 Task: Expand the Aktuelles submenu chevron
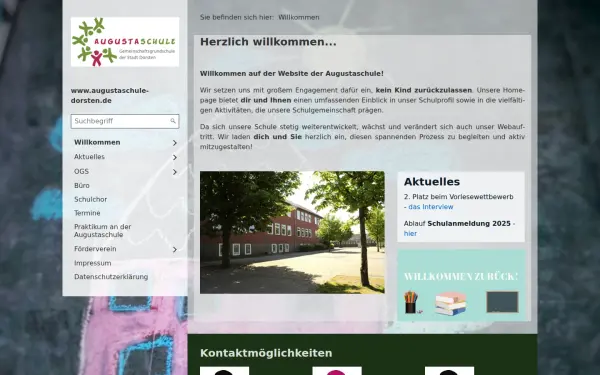(x=174, y=157)
